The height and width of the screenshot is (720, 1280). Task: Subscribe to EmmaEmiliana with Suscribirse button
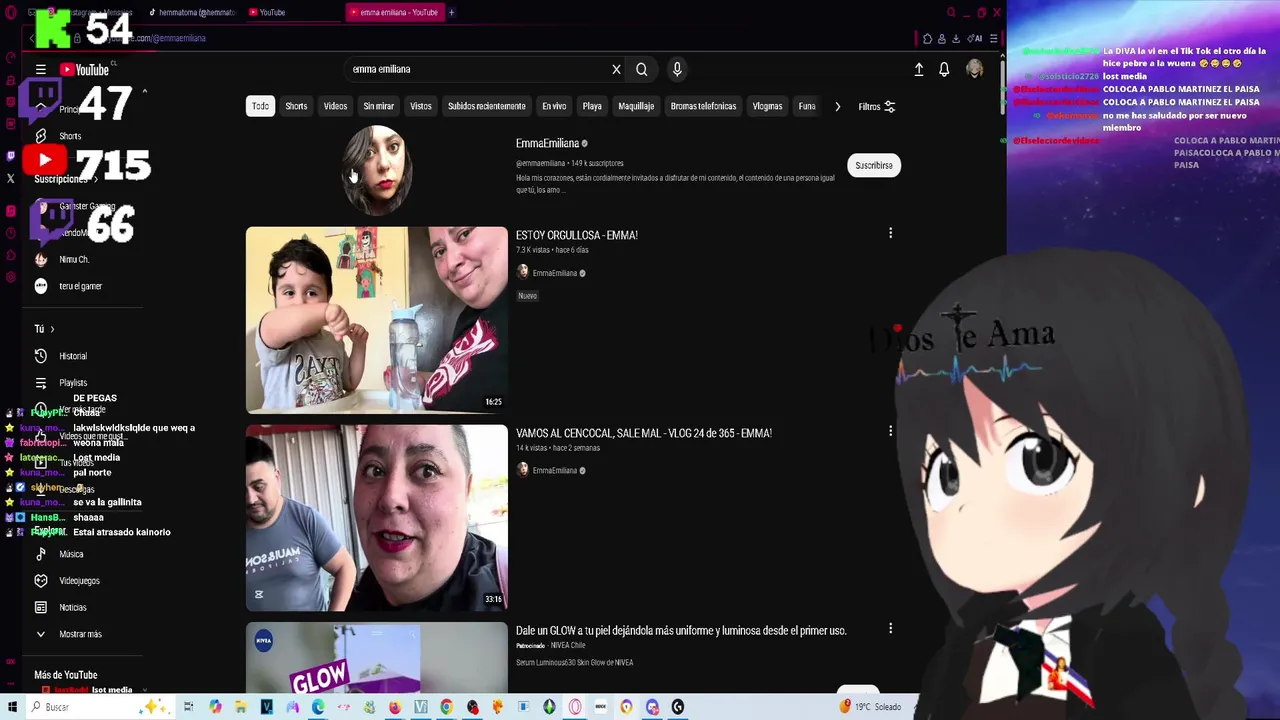point(874,165)
